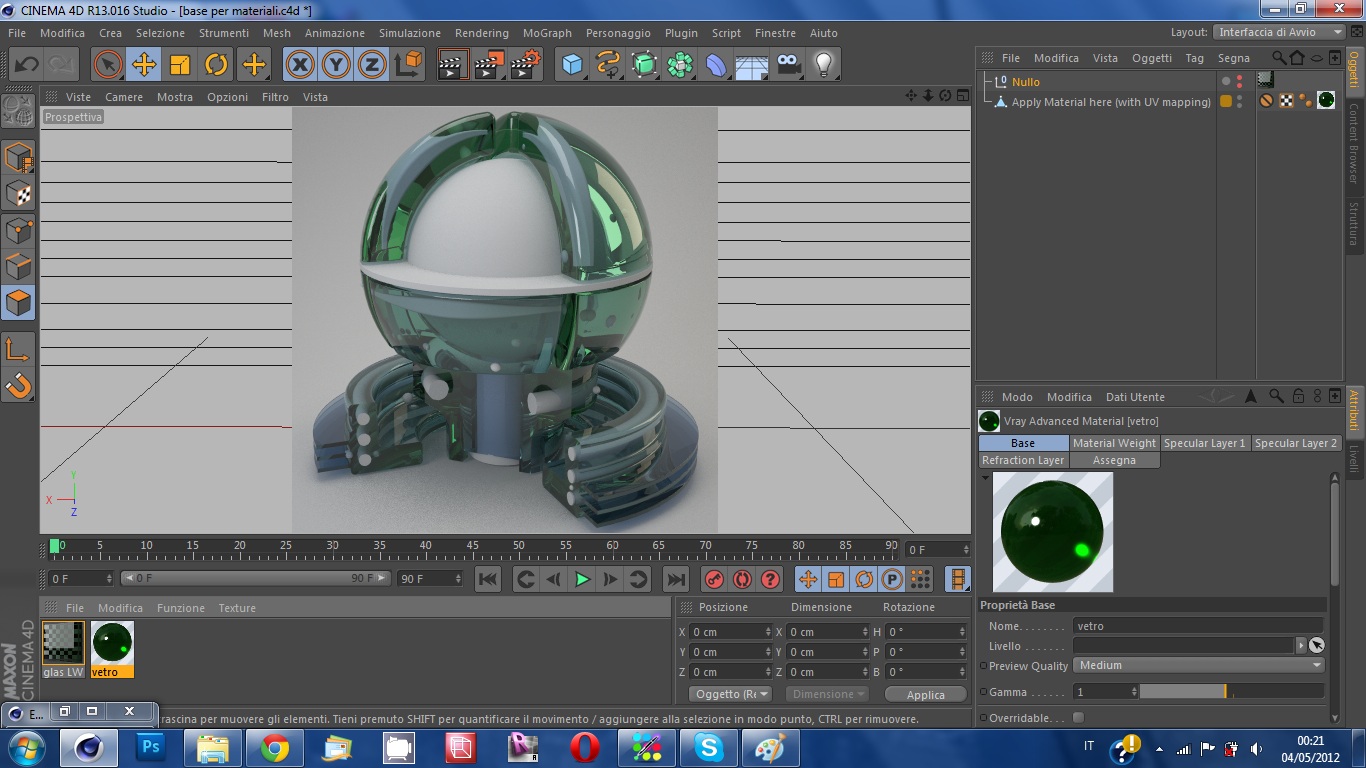Open the Oggetto (Rel) coordinate dropdown
1366x768 pixels.
[x=731, y=694]
